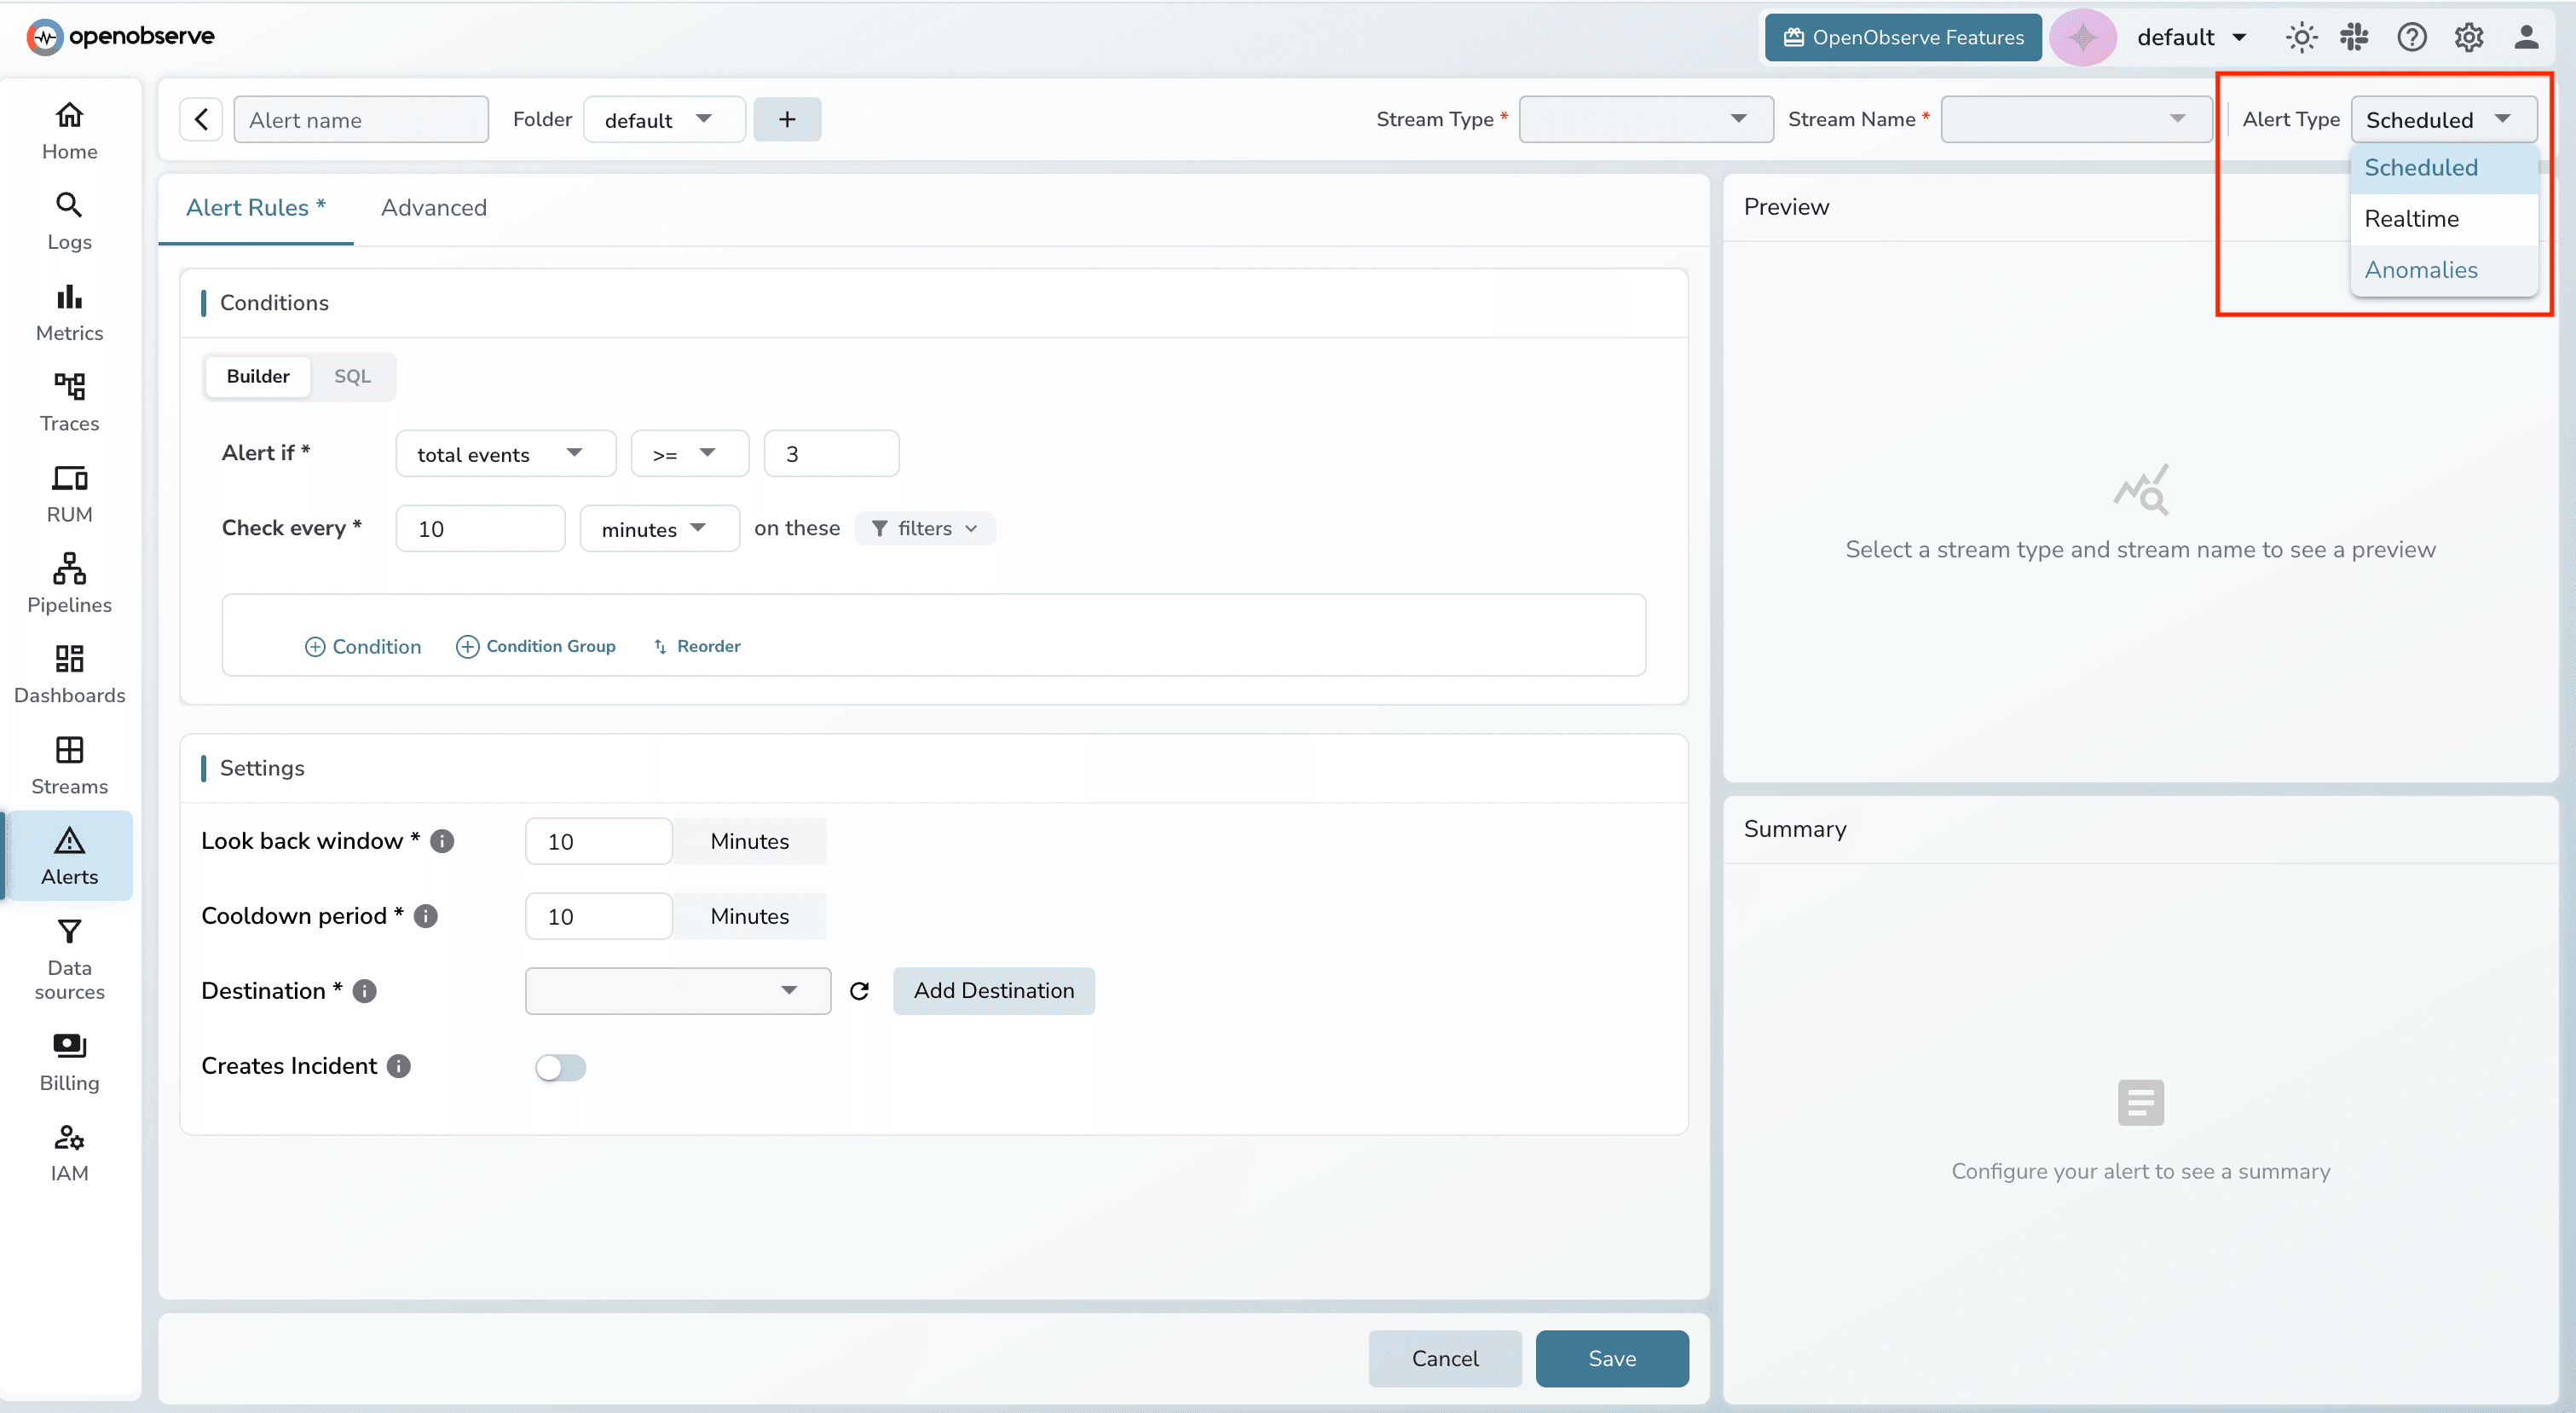Save the alert configuration
This screenshot has width=2576, height=1413.
[1611, 1358]
